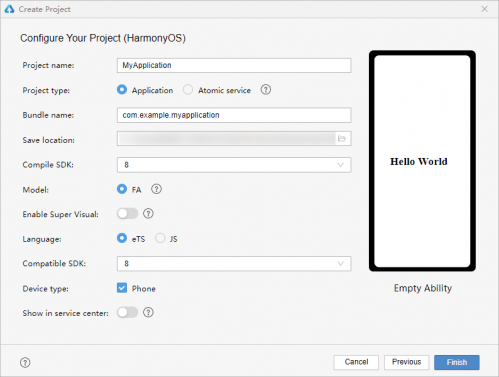The height and width of the screenshot is (377, 499).
Task: Click the Empty Ability phone preview
Action: [x=422, y=161]
